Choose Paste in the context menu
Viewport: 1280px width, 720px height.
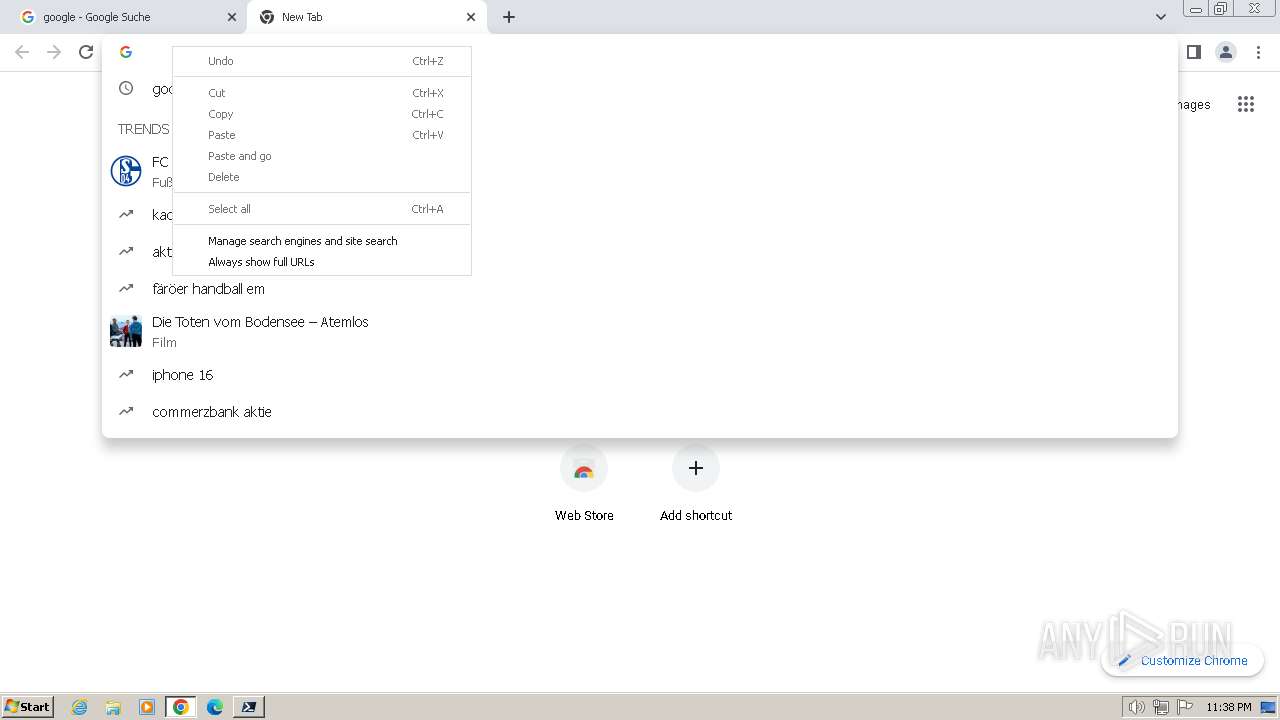pos(322,135)
